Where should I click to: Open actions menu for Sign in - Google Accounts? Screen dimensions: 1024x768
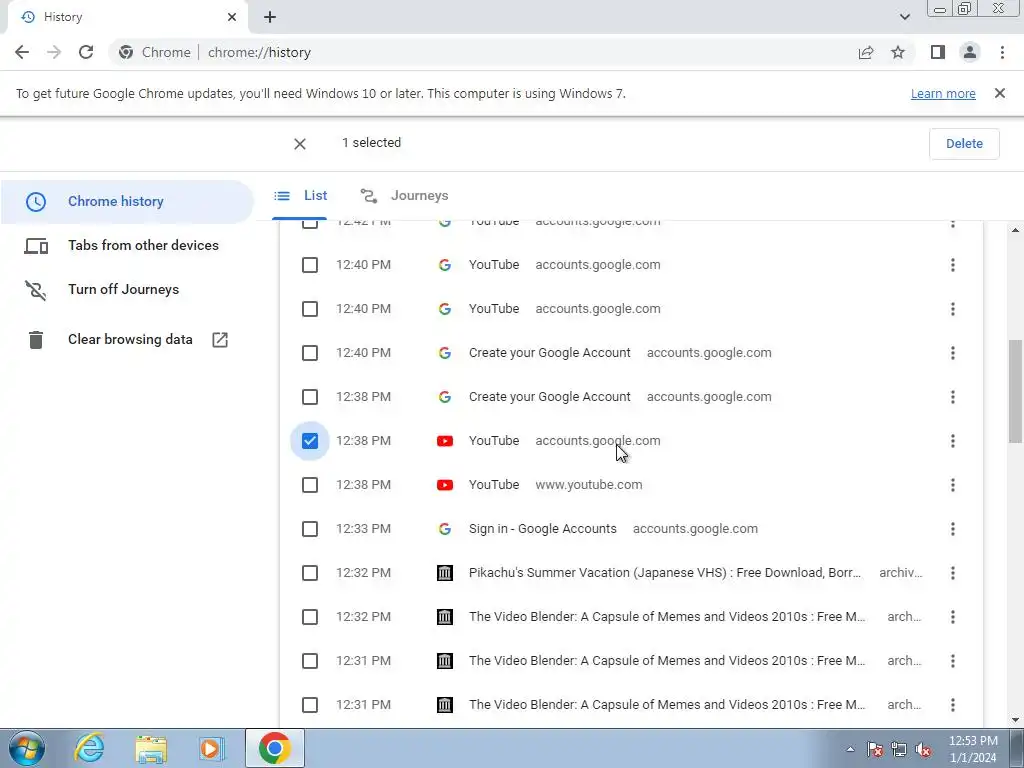pyautogui.click(x=953, y=529)
